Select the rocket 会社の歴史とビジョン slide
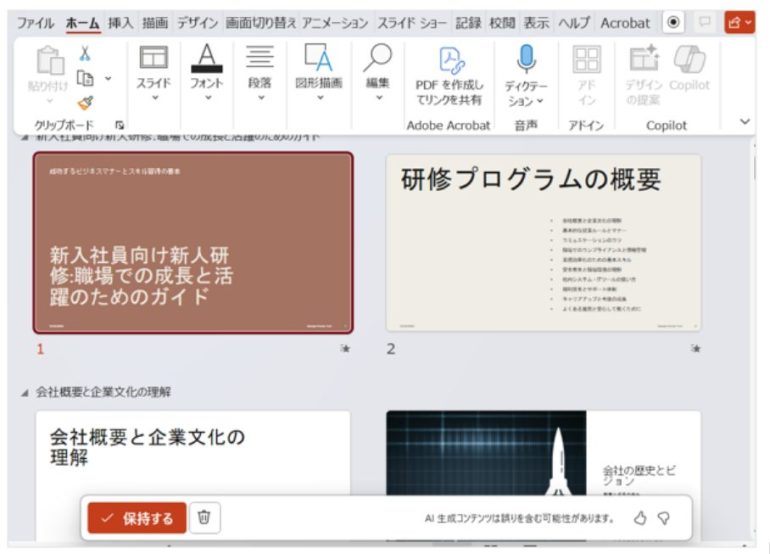The width and height of the screenshot is (770, 554). (544, 452)
